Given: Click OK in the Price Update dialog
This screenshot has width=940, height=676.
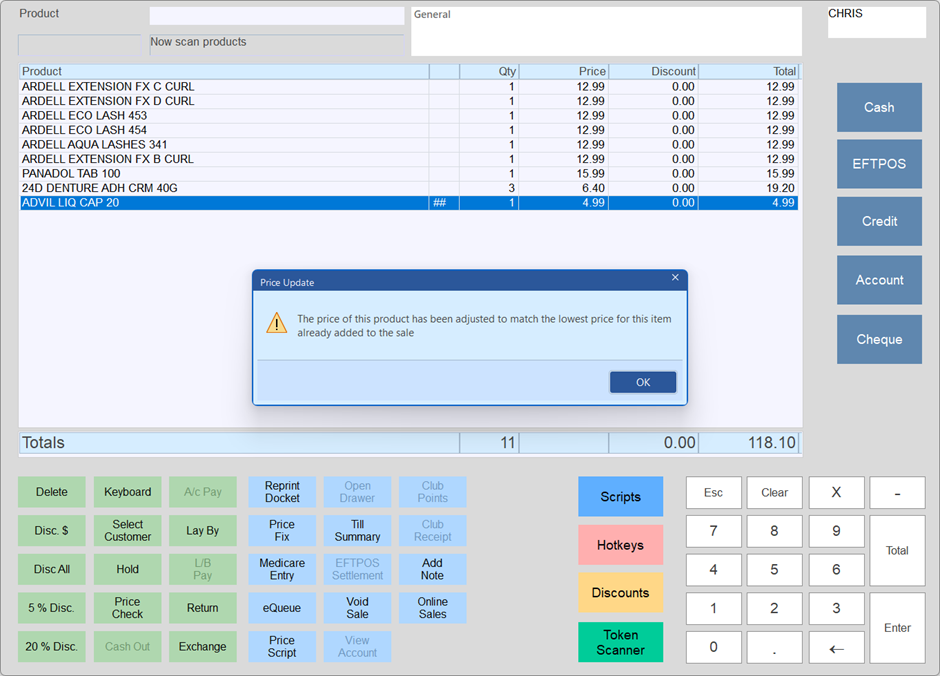Looking at the screenshot, I should (x=643, y=382).
